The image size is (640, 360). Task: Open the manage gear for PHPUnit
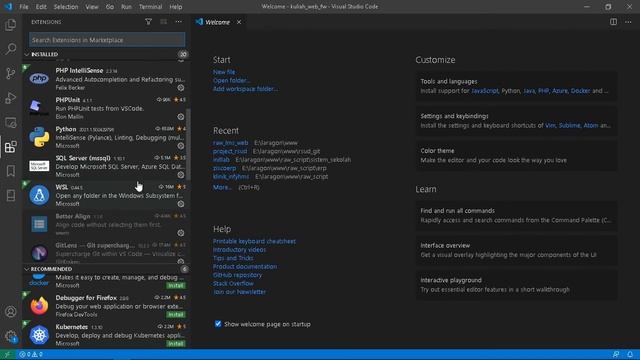tap(181, 117)
